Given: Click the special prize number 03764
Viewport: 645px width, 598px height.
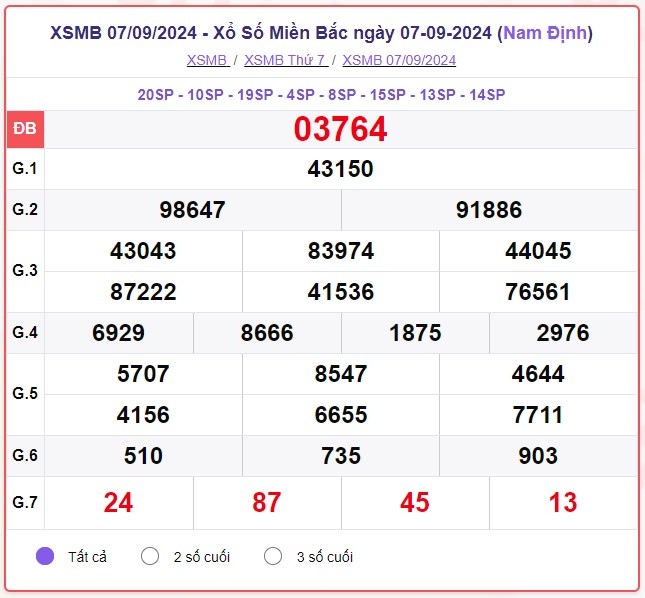Looking at the screenshot, I should click(340, 129).
